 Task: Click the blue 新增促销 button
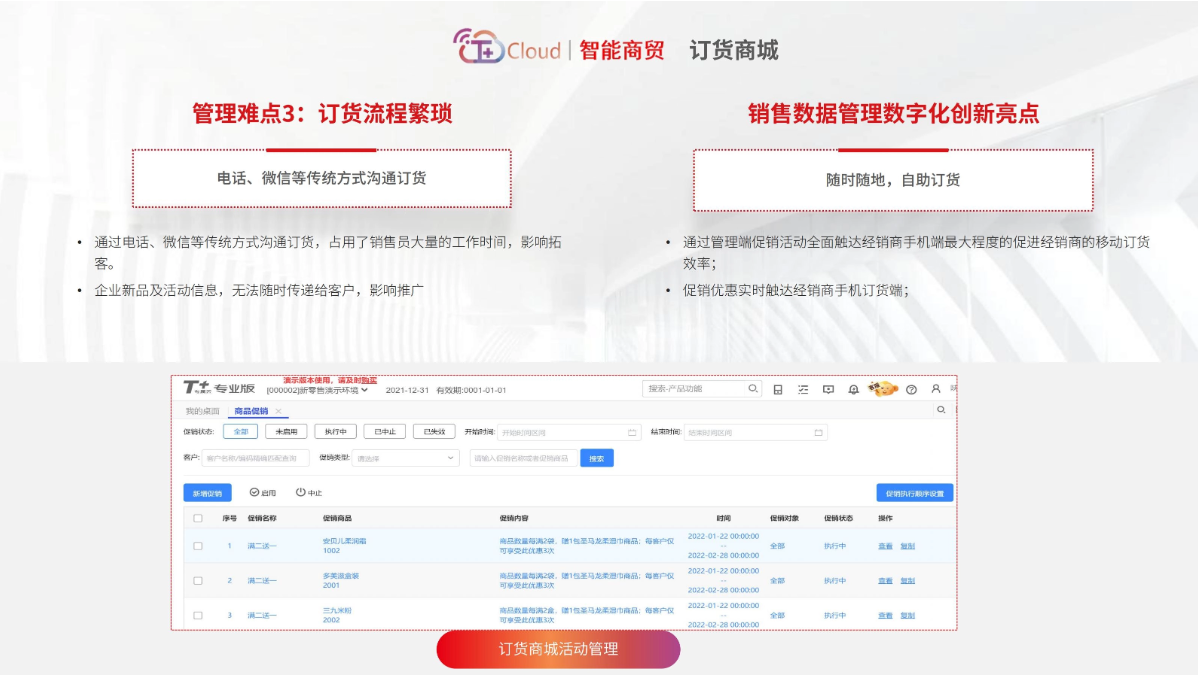(207, 493)
